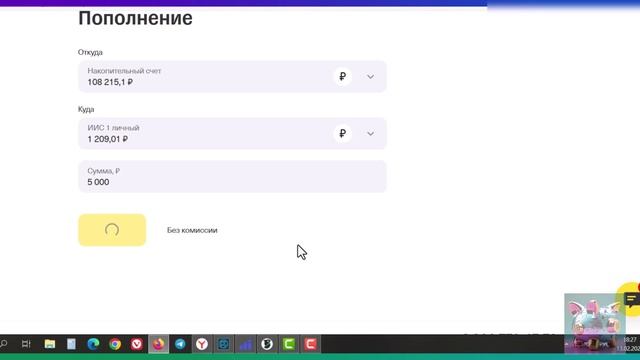640x360 pixels.
Task: Open File Explorer from the taskbar
Action: tap(50, 344)
